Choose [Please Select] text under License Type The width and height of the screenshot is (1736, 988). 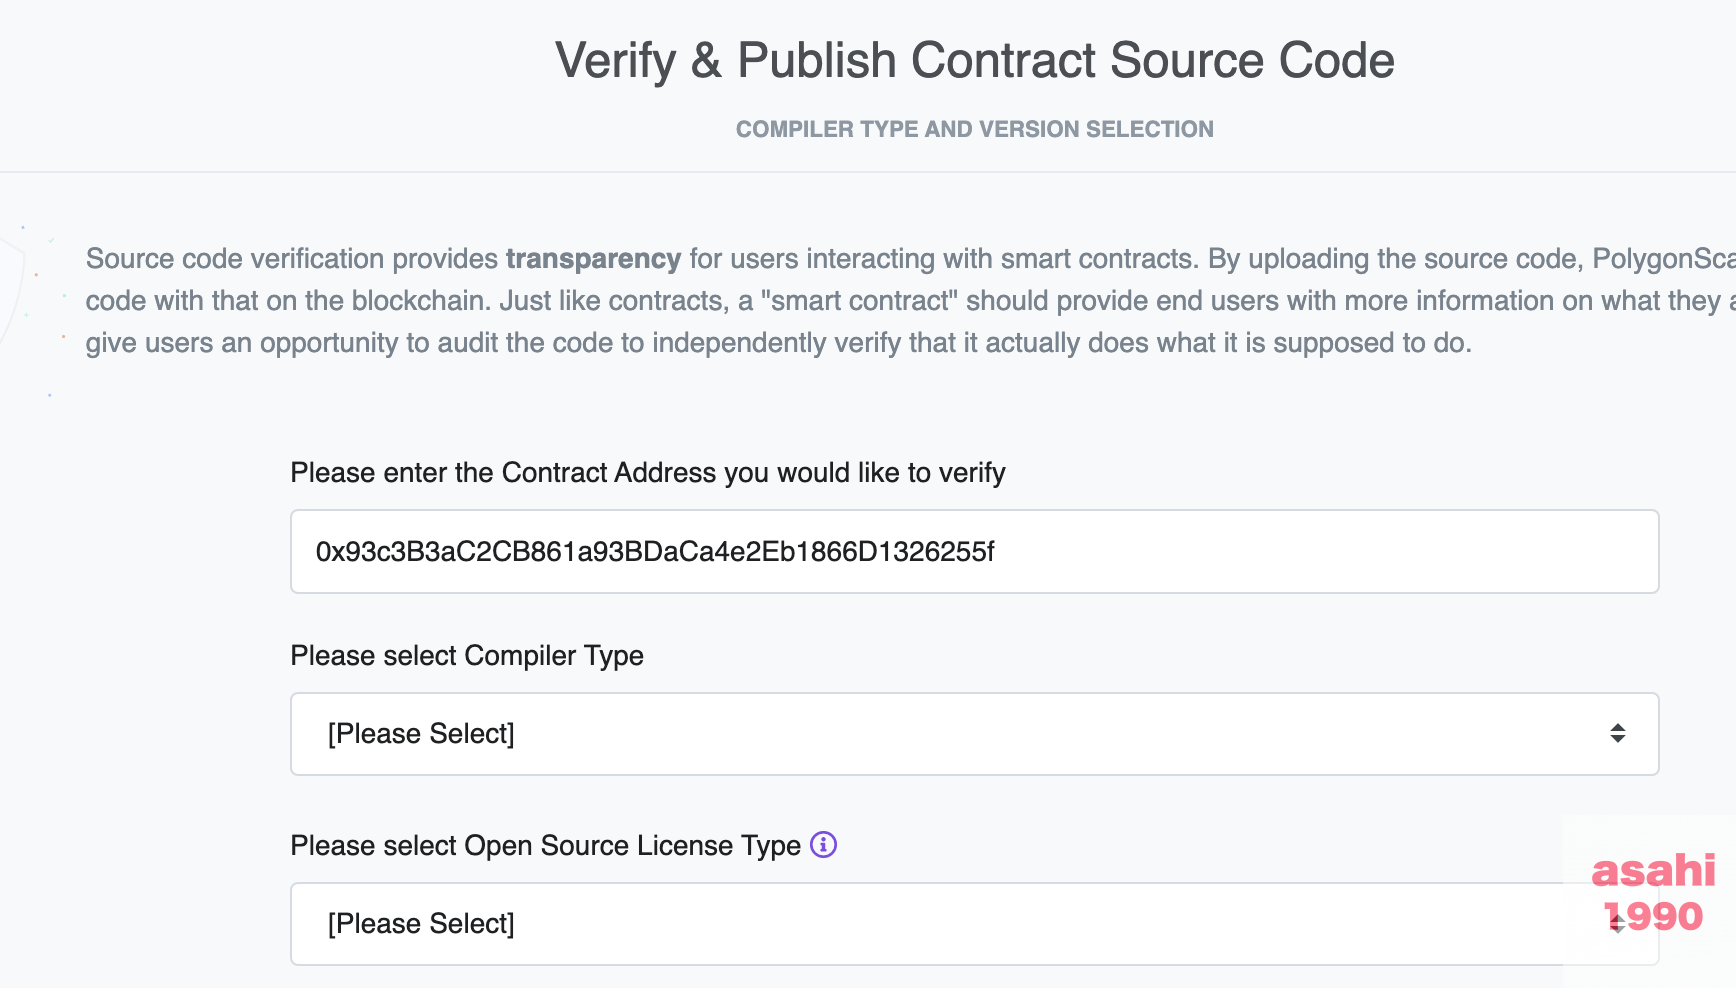click(x=421, y=924)
